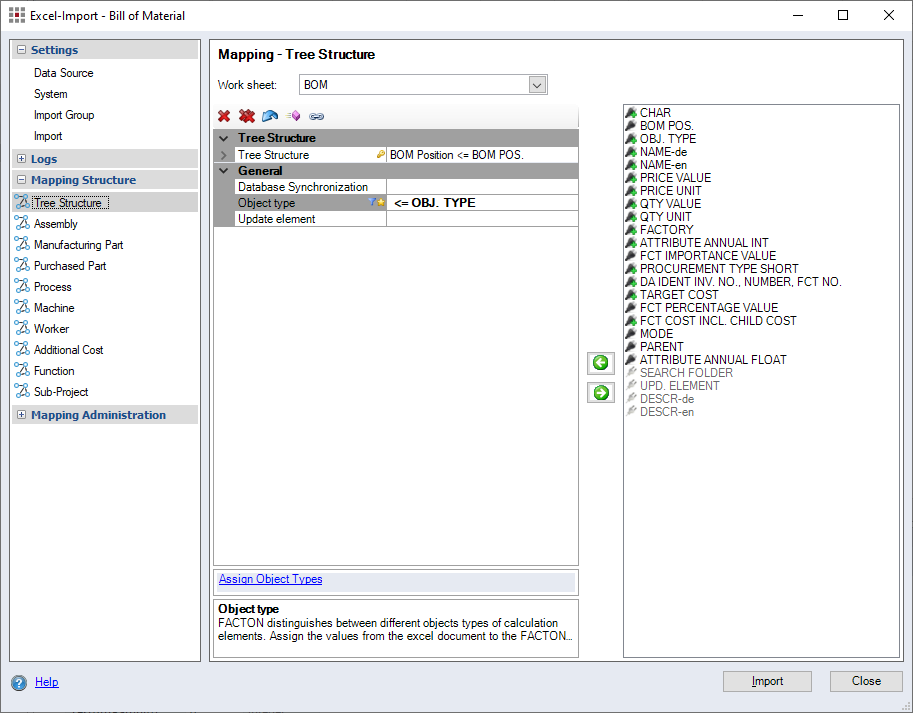Viewport: 913px width, 713px height.
Task: Click the chain link toolbar icon
Action: tap(316, 117)
